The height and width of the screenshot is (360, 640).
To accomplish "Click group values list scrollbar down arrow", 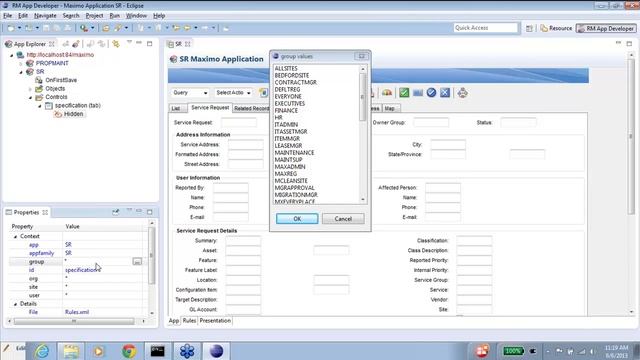I will [x=363, y=200].
